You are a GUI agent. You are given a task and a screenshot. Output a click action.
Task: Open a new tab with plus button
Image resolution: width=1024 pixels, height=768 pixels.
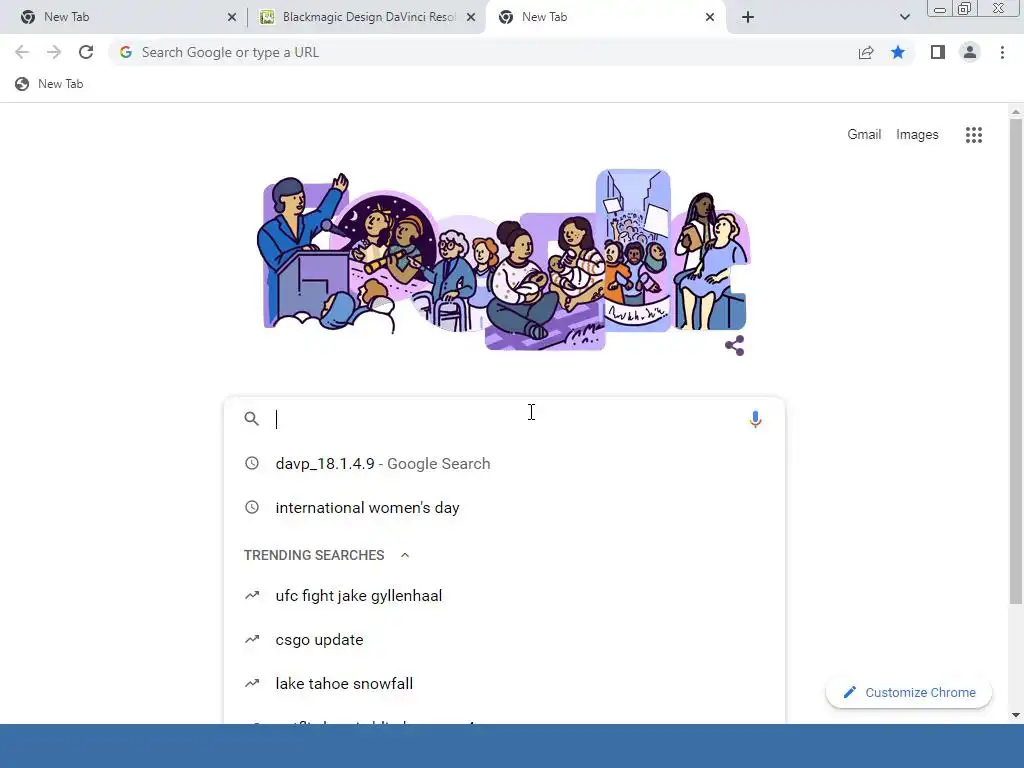[x=748, y=17]
